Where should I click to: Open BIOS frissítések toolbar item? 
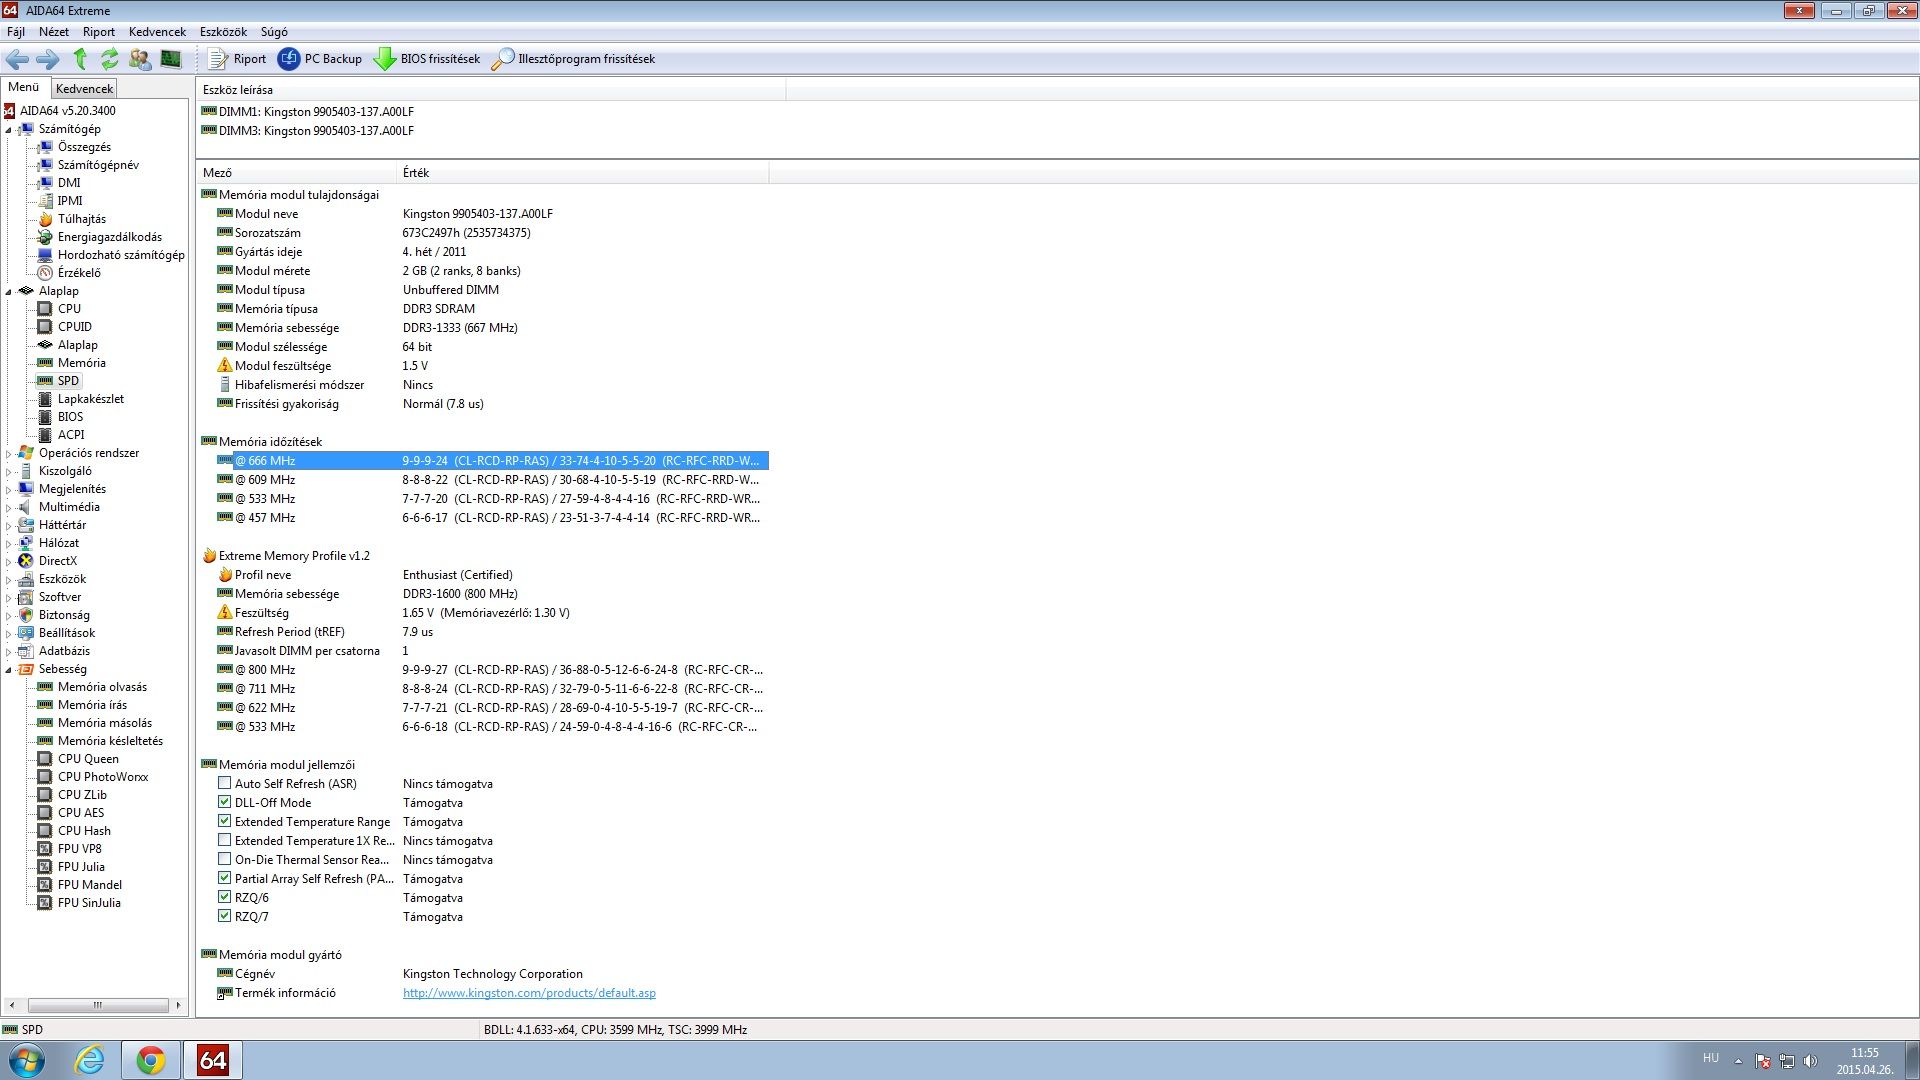click(x=427, y=59)
